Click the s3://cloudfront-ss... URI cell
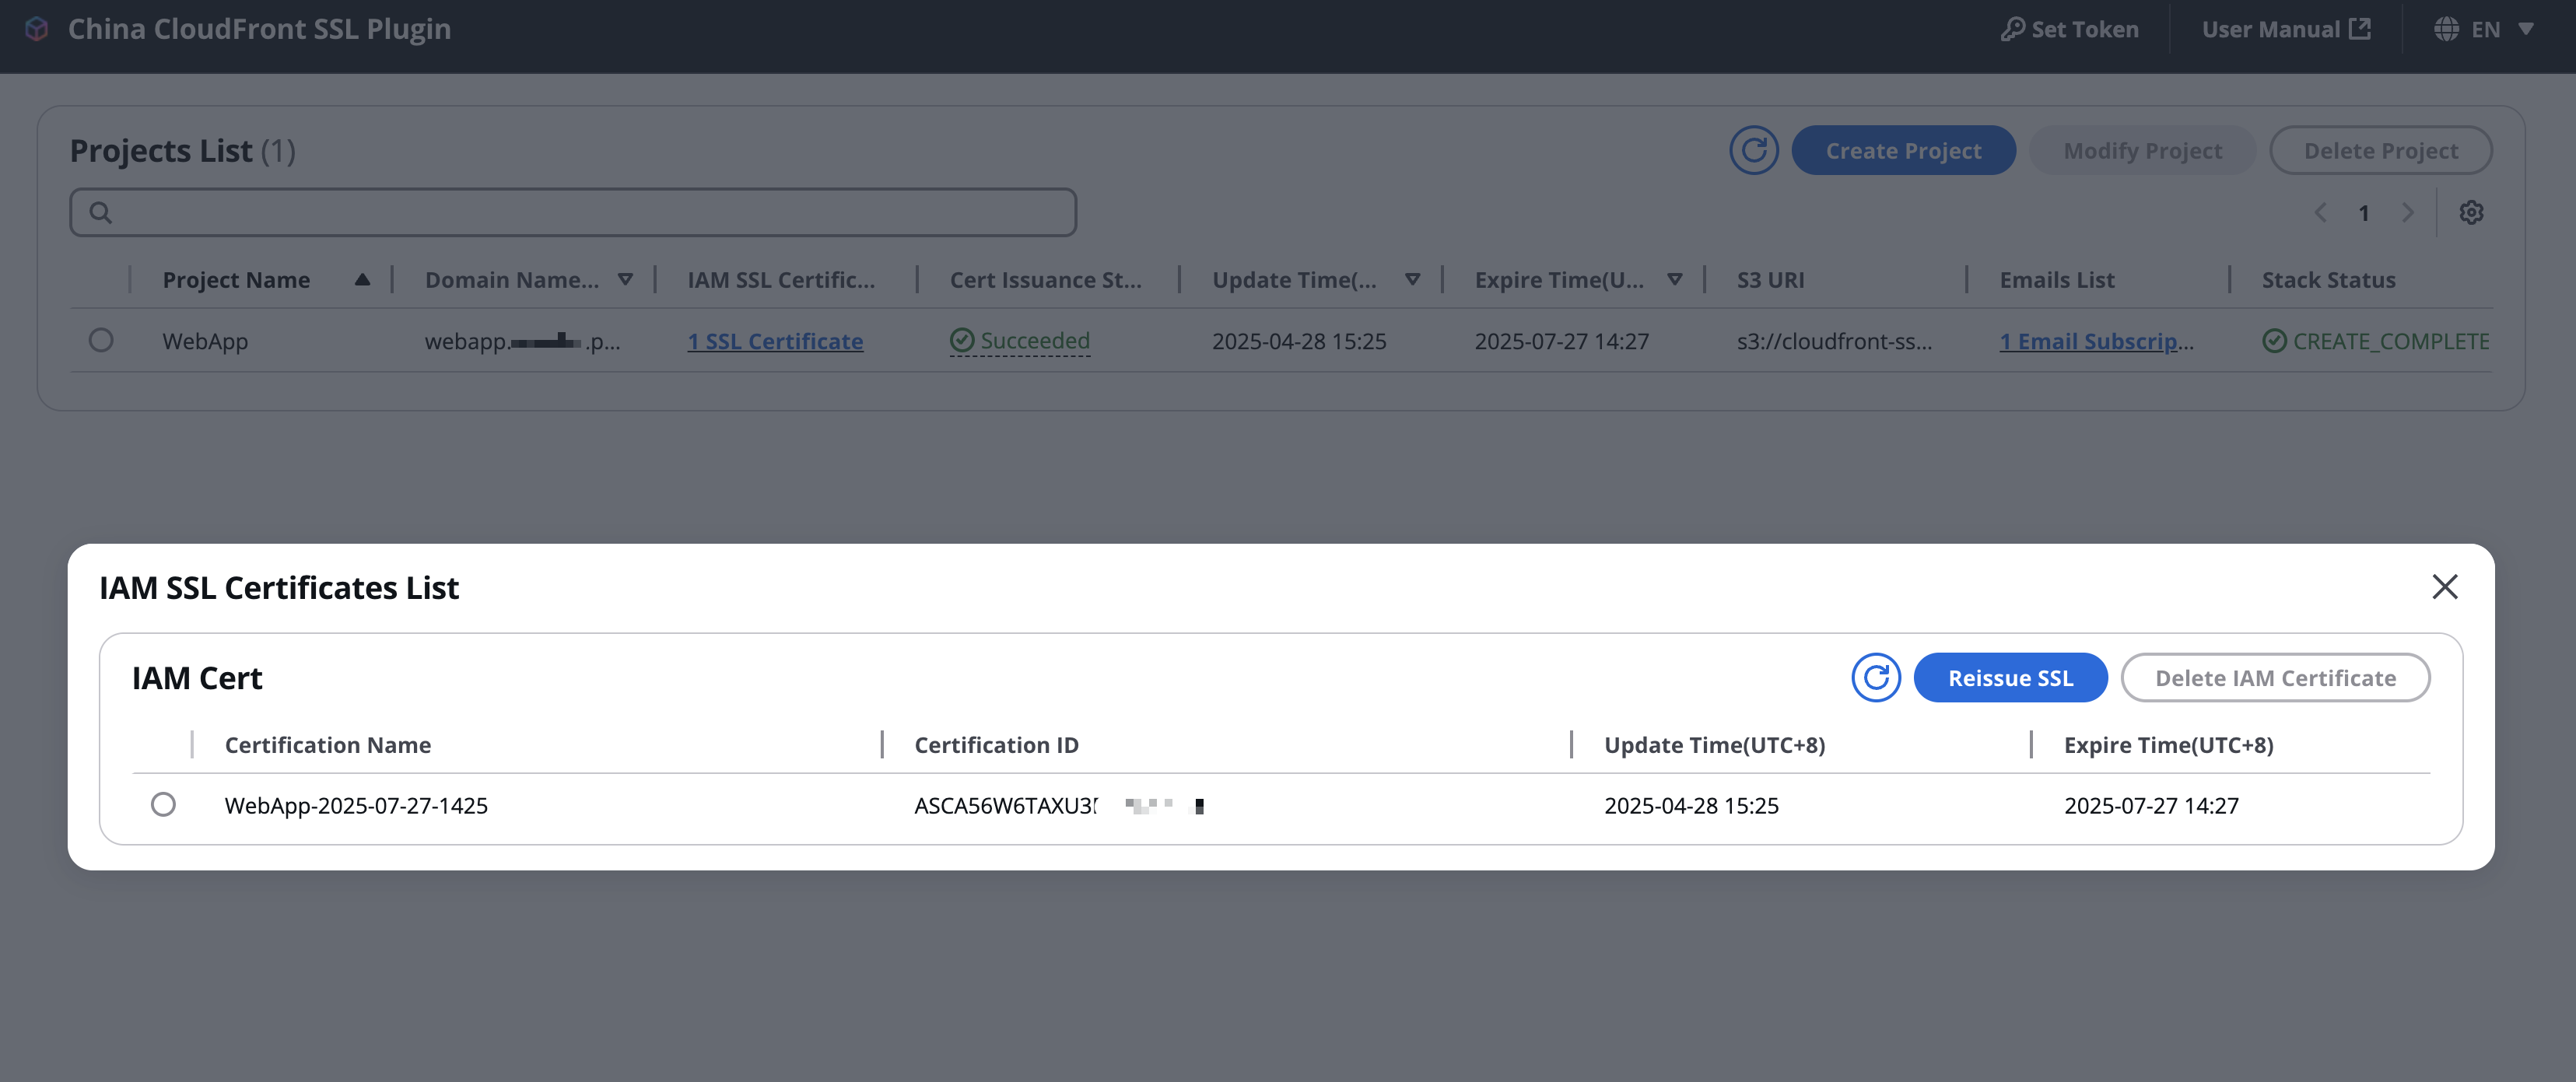Image resolution: width=2576 pixels, height=1082 pixels. click(1834, 341)
